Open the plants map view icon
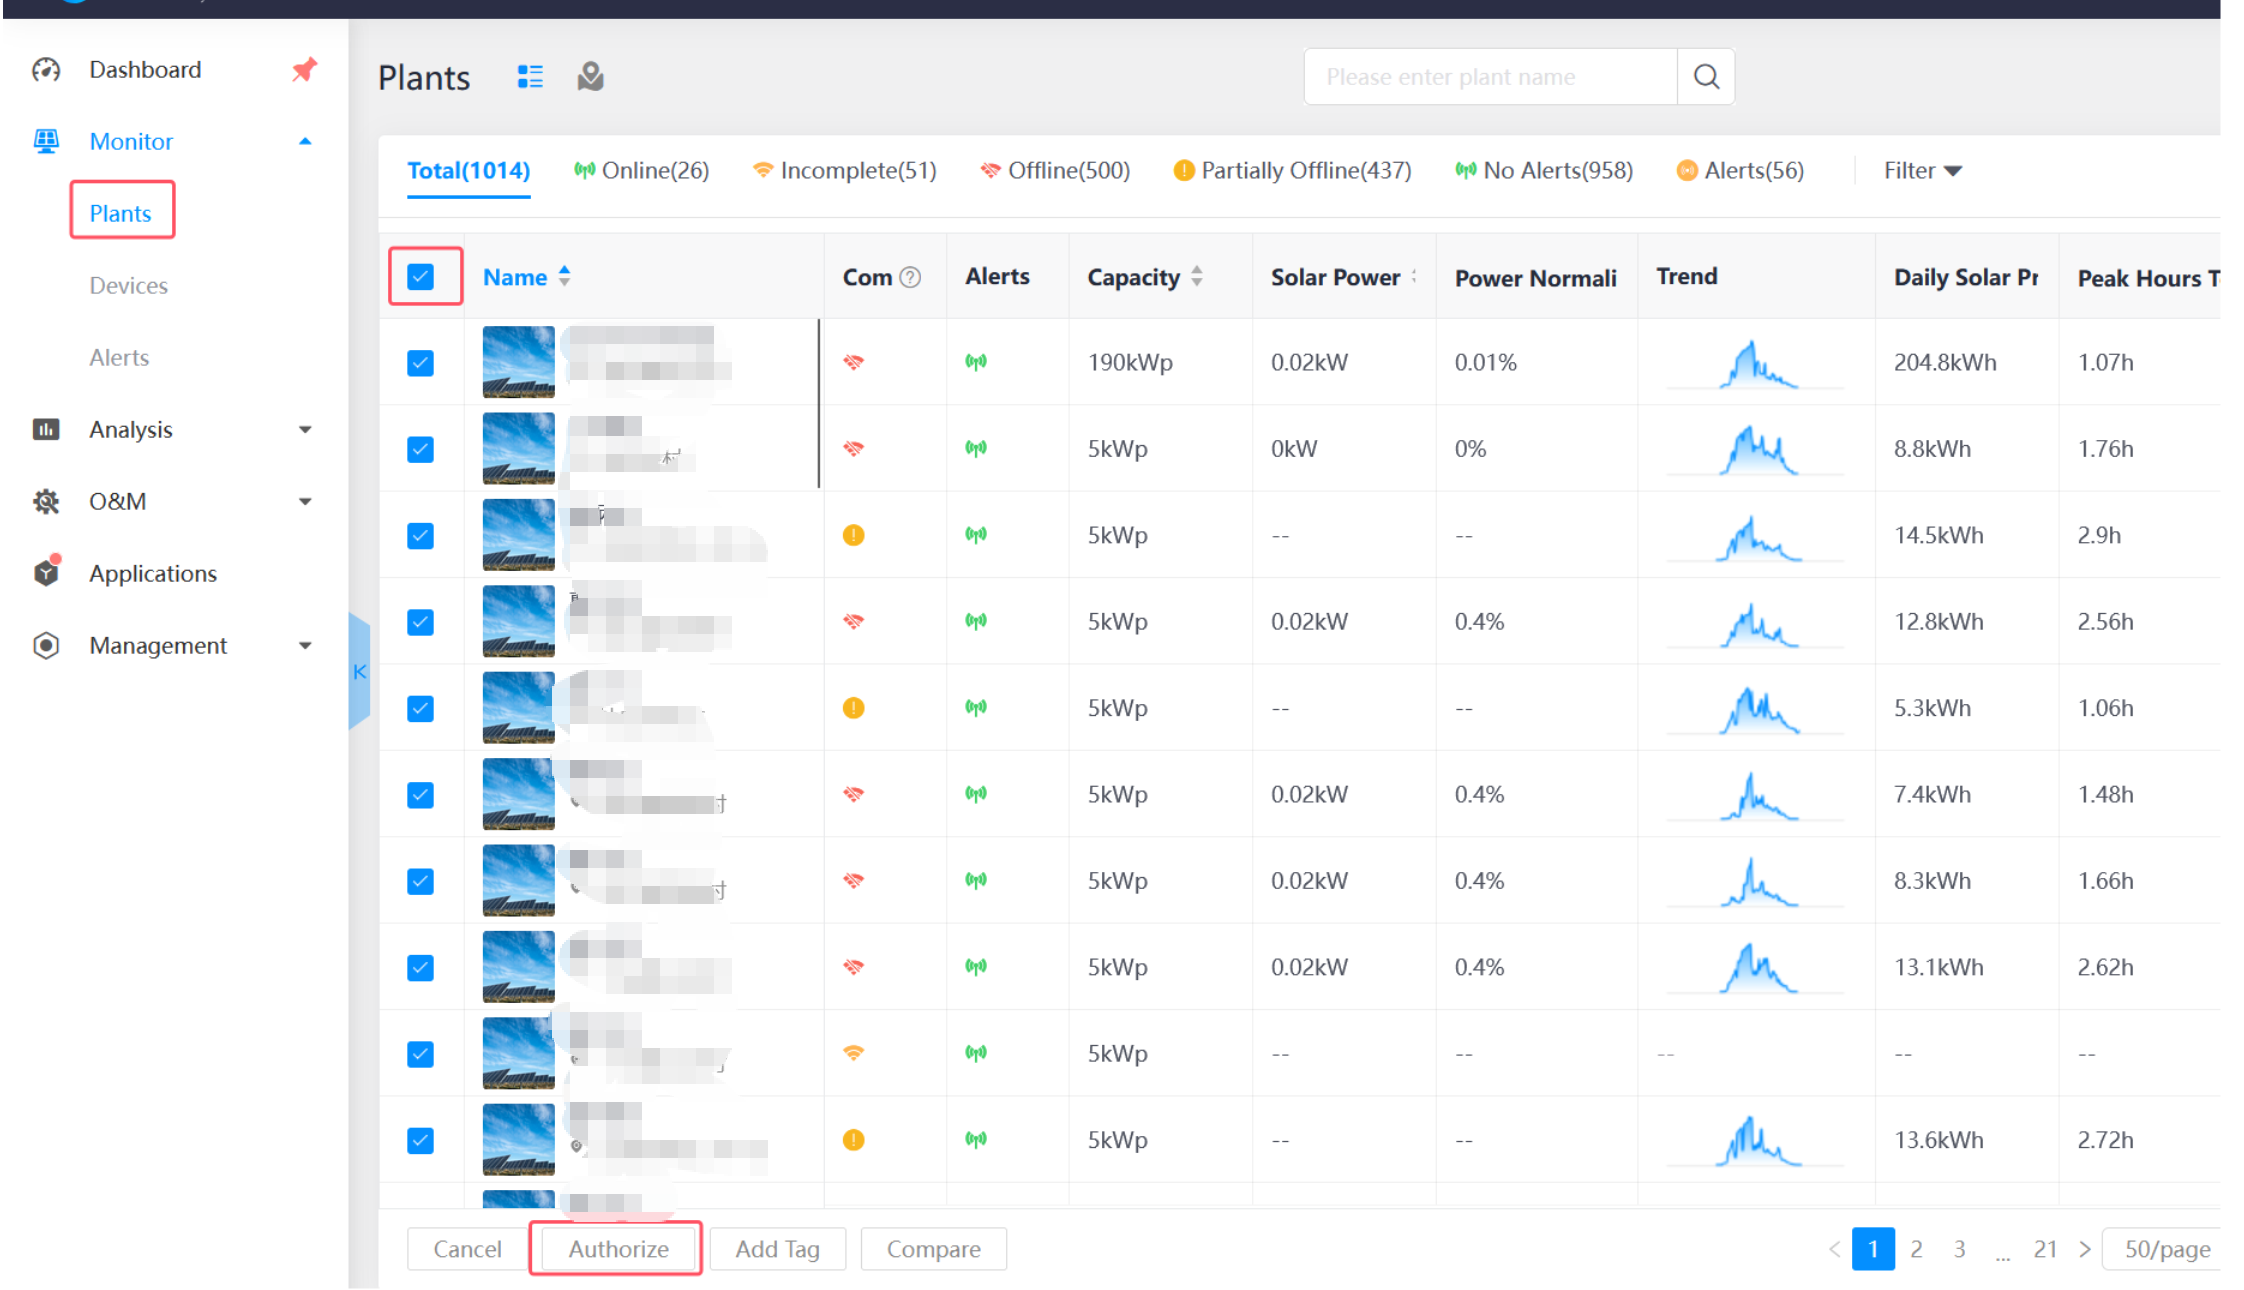The image size is (2244, 1290). pos(591,77)
